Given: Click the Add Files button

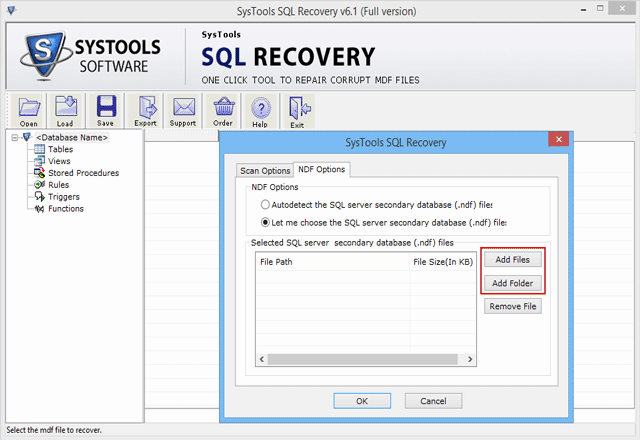Looking at the screenshot, I should [513, 260].
